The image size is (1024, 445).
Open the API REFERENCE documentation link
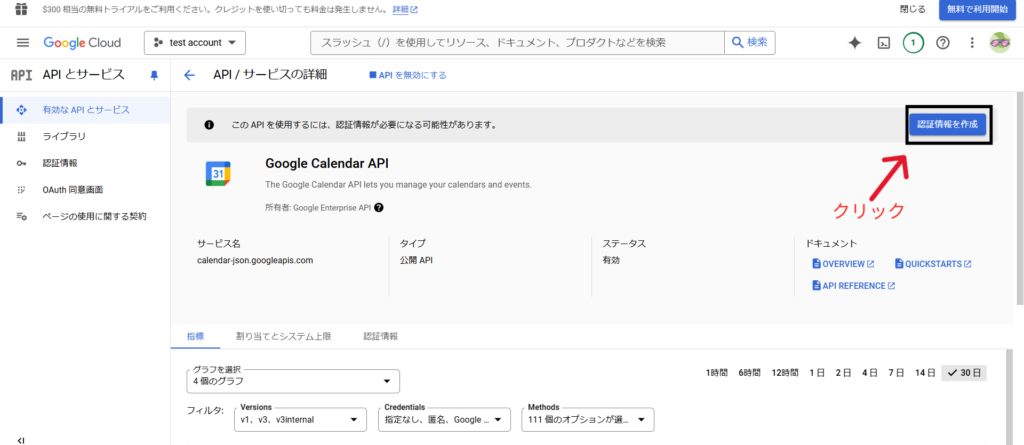point(853,286)
